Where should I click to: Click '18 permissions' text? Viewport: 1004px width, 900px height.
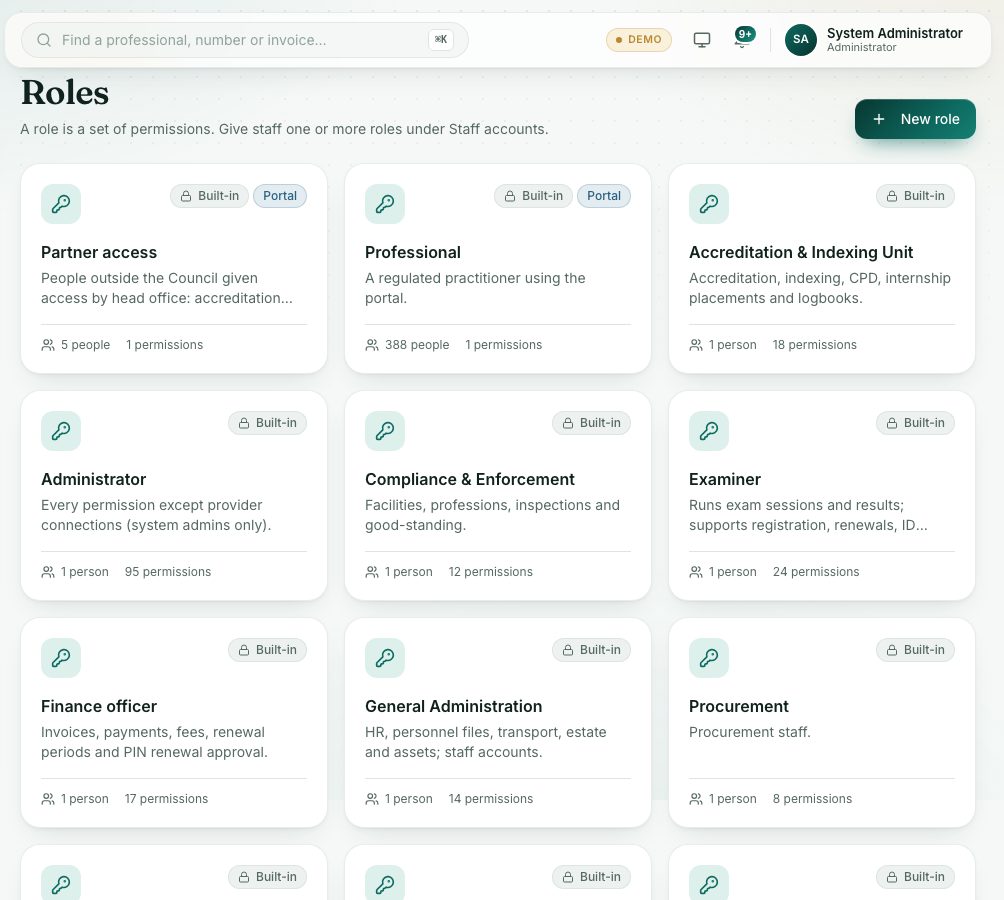(x=814, y=345)
